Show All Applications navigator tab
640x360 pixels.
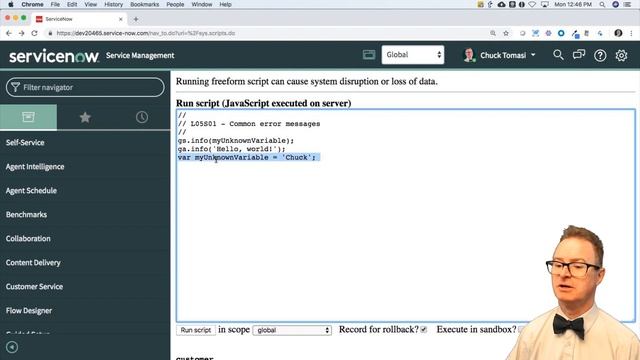tap(28, 118)
